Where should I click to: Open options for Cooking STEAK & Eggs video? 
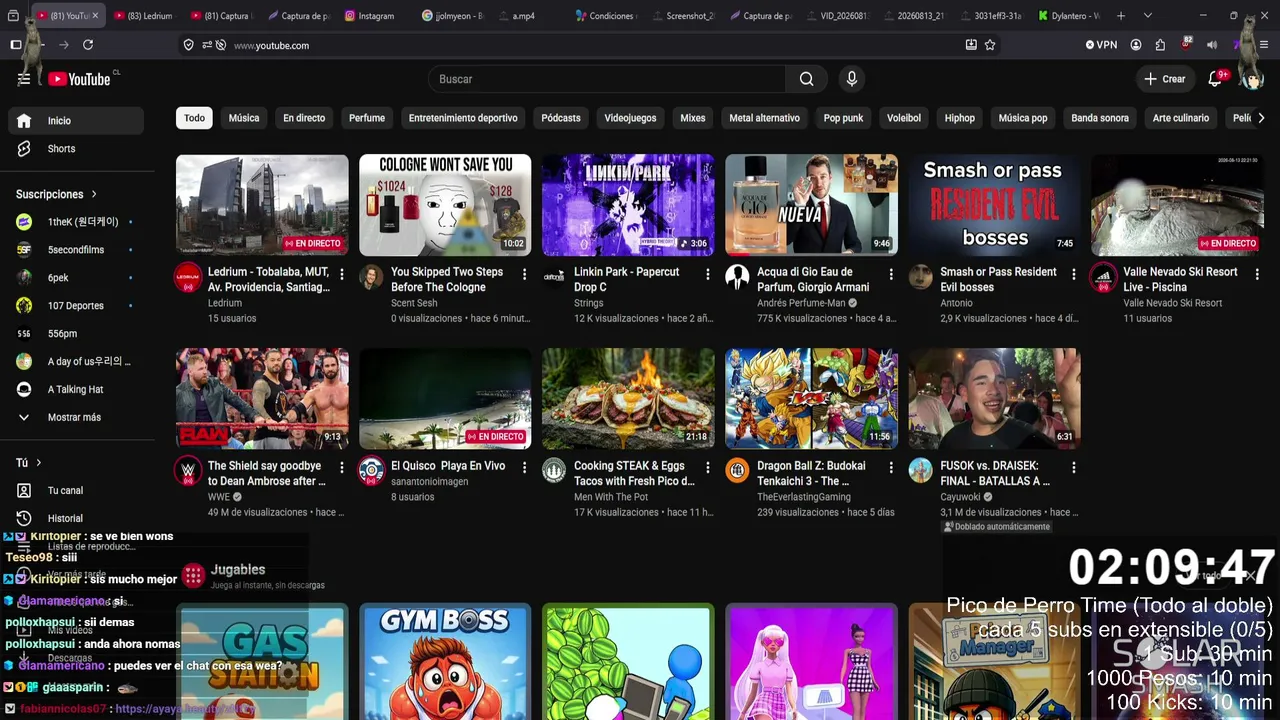pyautogui.click(x=707, y=468)
